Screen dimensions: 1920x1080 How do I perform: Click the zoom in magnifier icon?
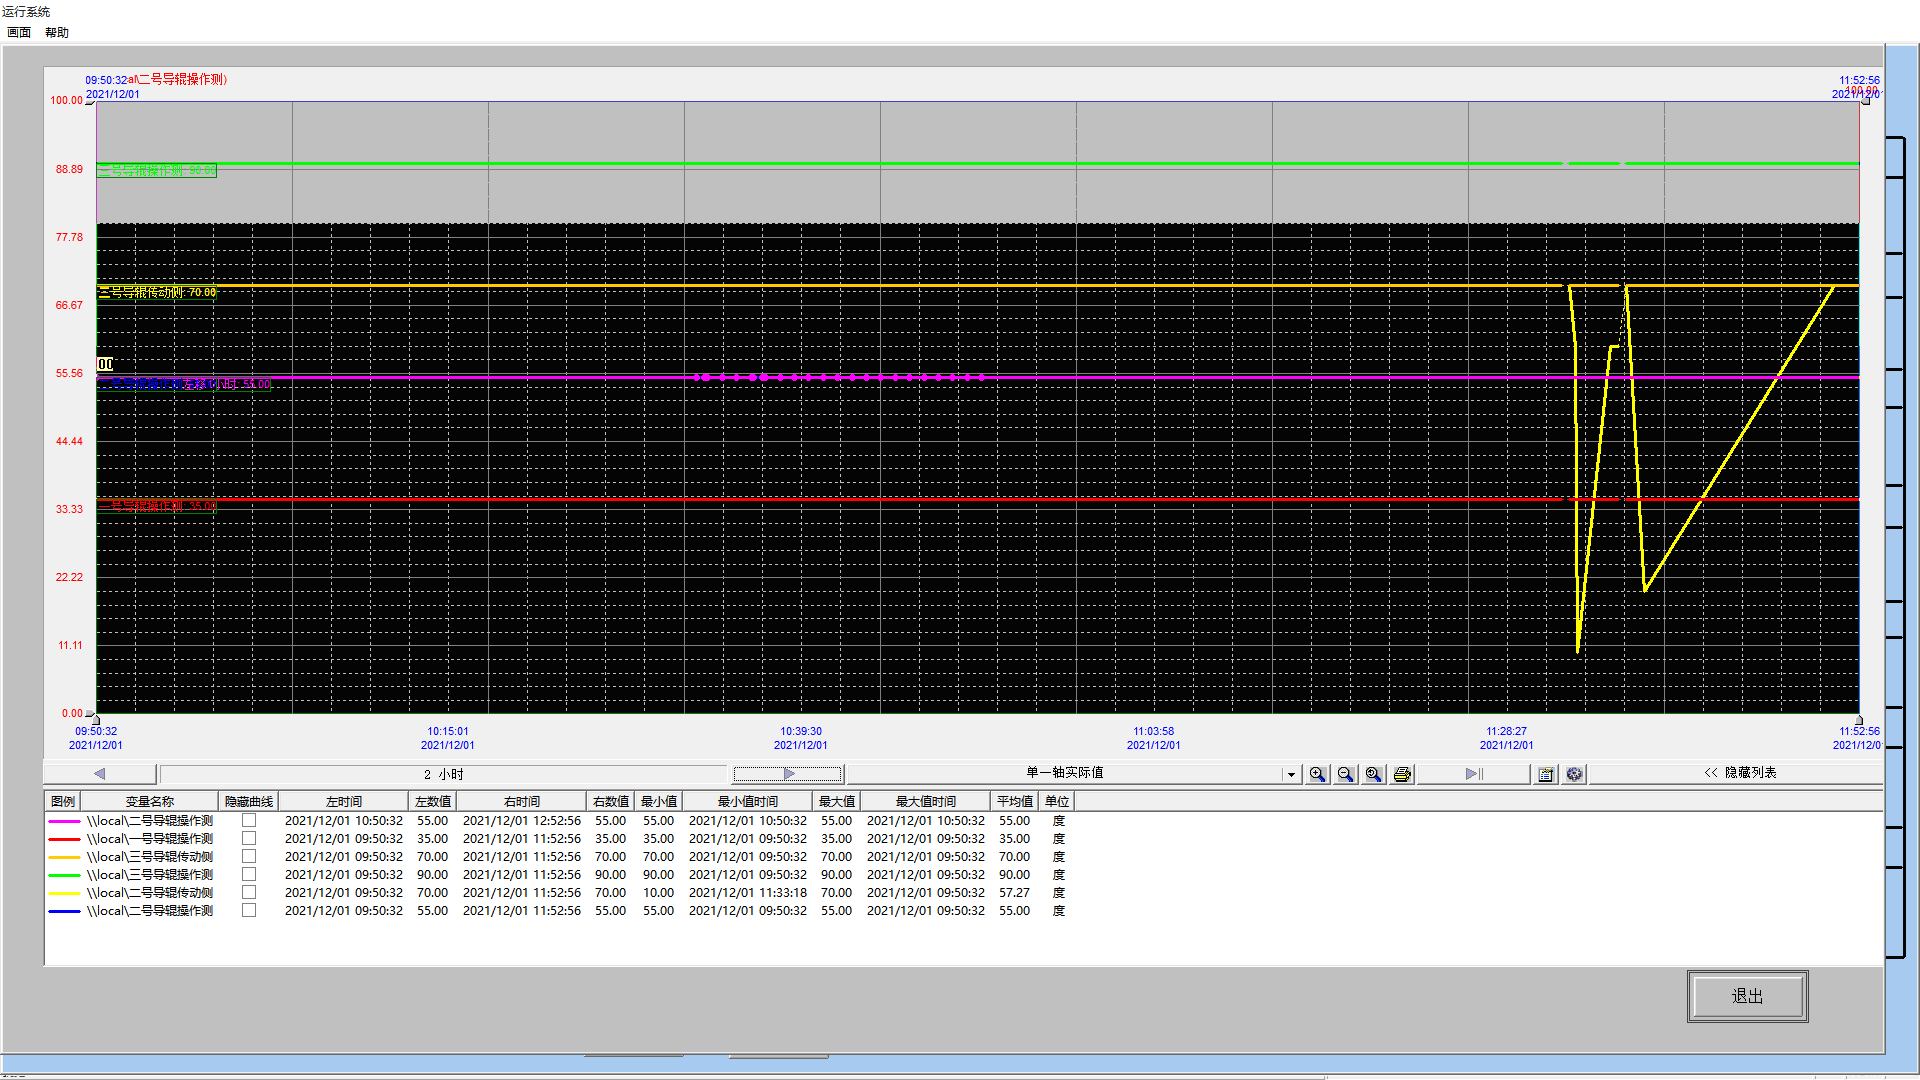click(1318, 774)
